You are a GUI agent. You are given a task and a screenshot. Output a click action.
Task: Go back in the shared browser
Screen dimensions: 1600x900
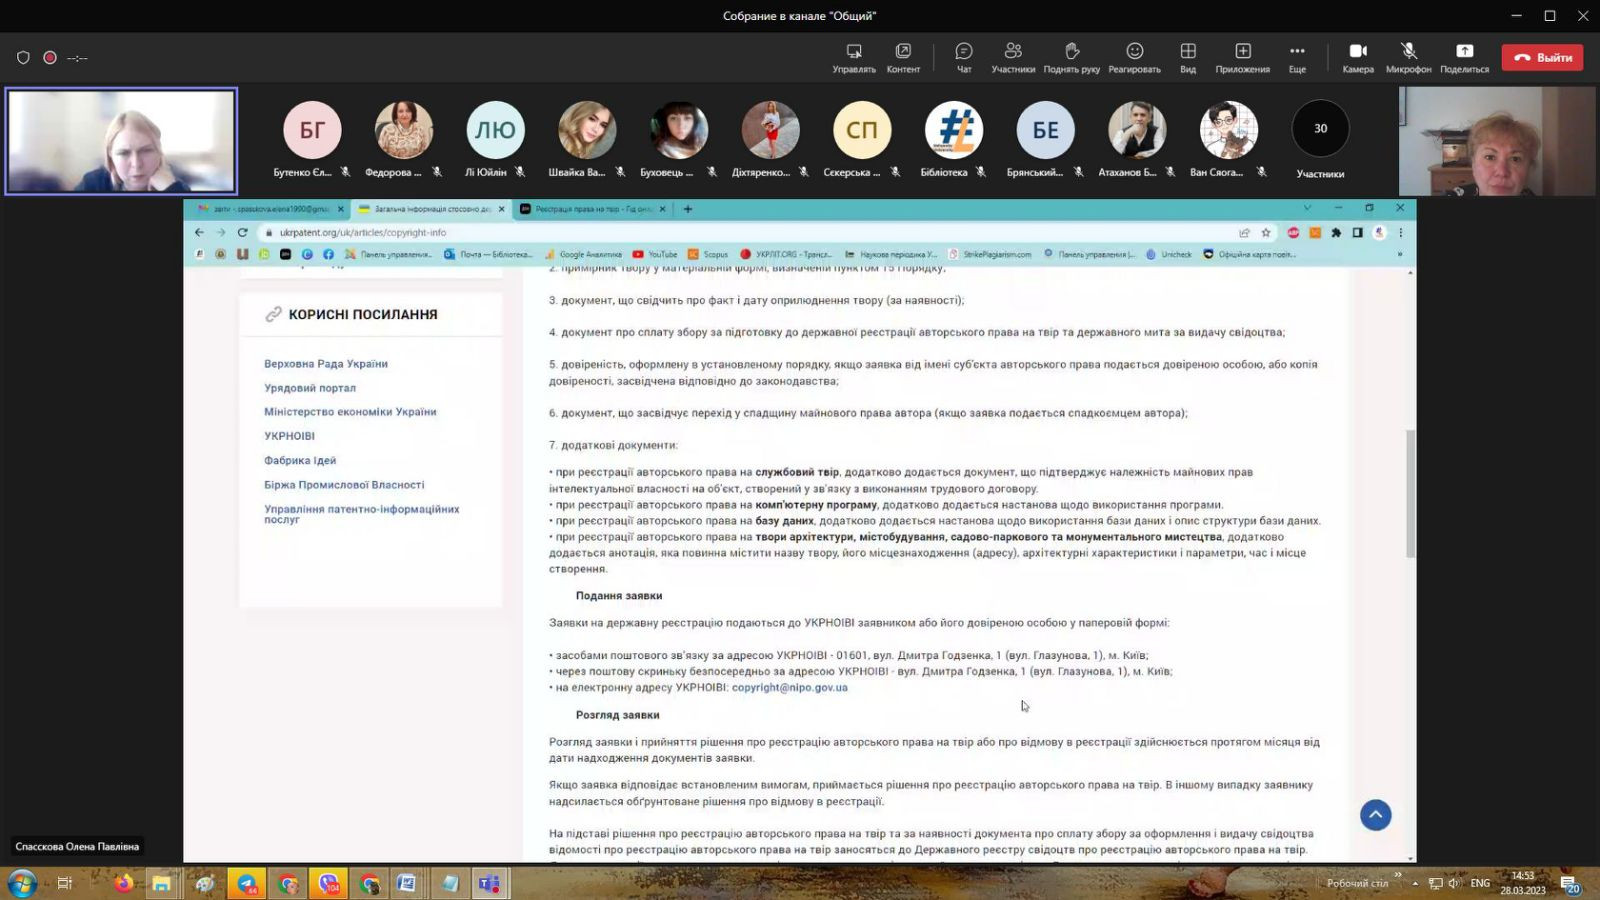click(199, 232)
